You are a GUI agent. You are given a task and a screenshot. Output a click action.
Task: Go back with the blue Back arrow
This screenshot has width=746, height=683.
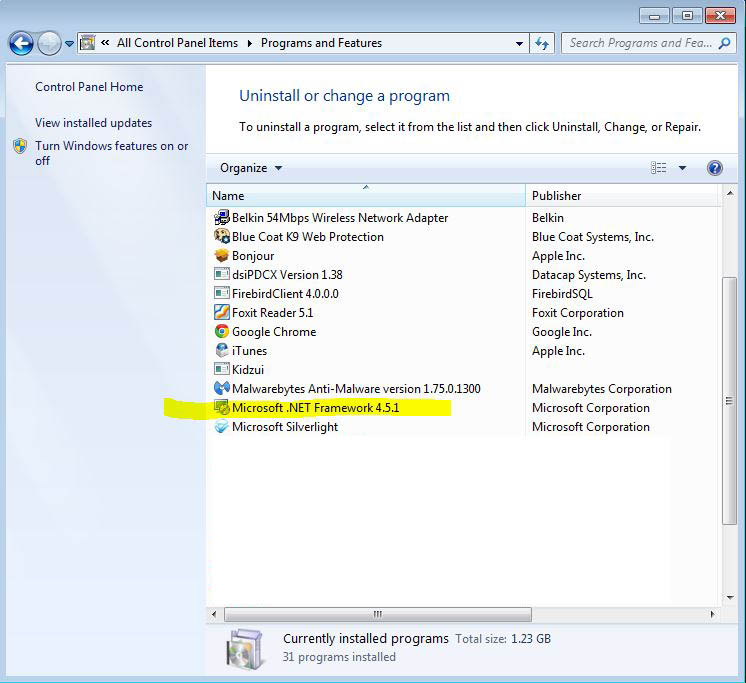click(x=21, y=44)
